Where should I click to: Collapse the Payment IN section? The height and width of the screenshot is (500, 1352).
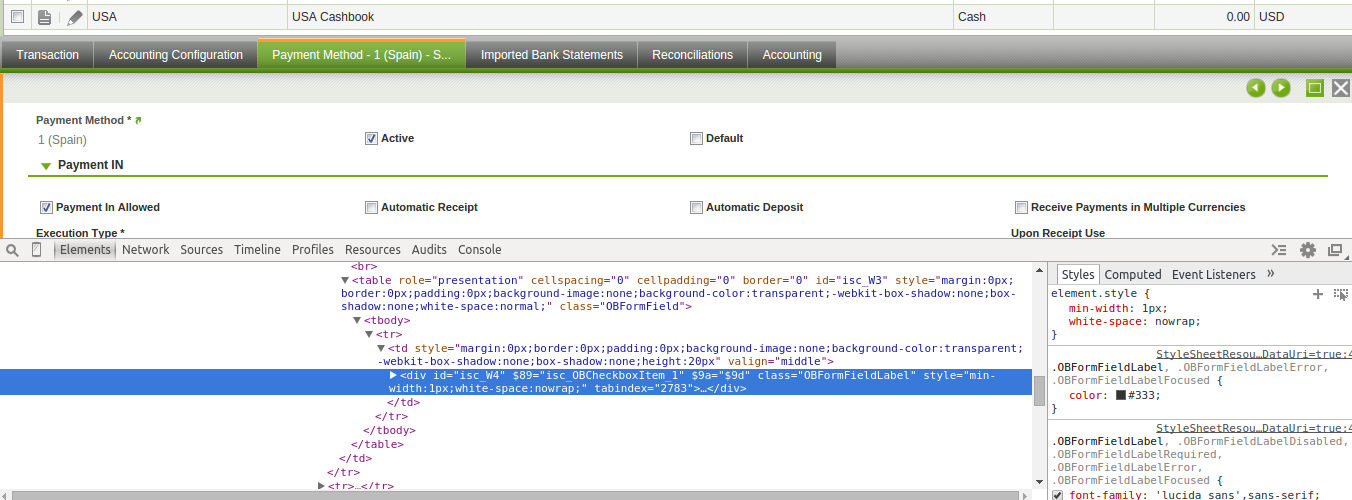[x=46, y=166]
